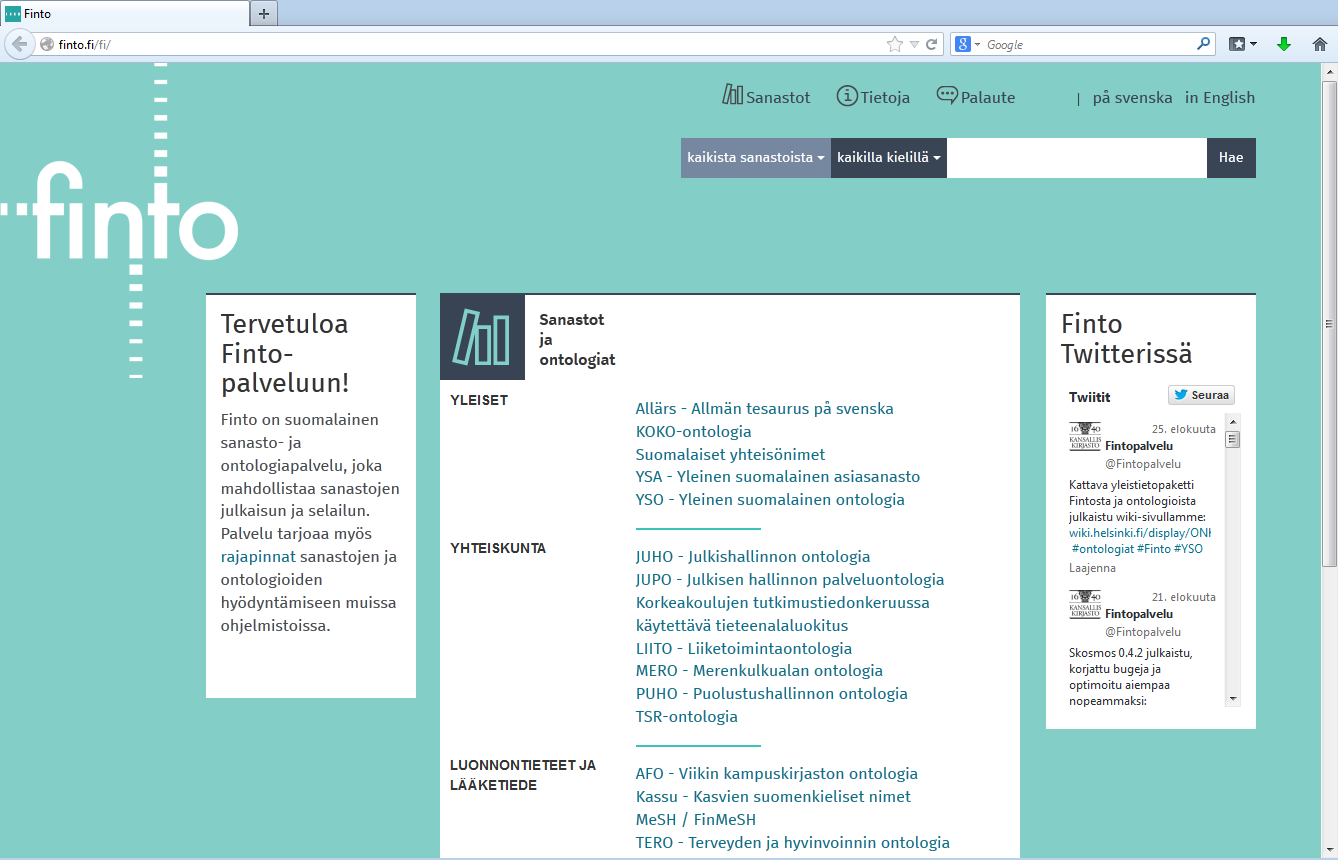Click the Tietoja info icon
This screenshot has height=860, width=1338.
point(847,96)
